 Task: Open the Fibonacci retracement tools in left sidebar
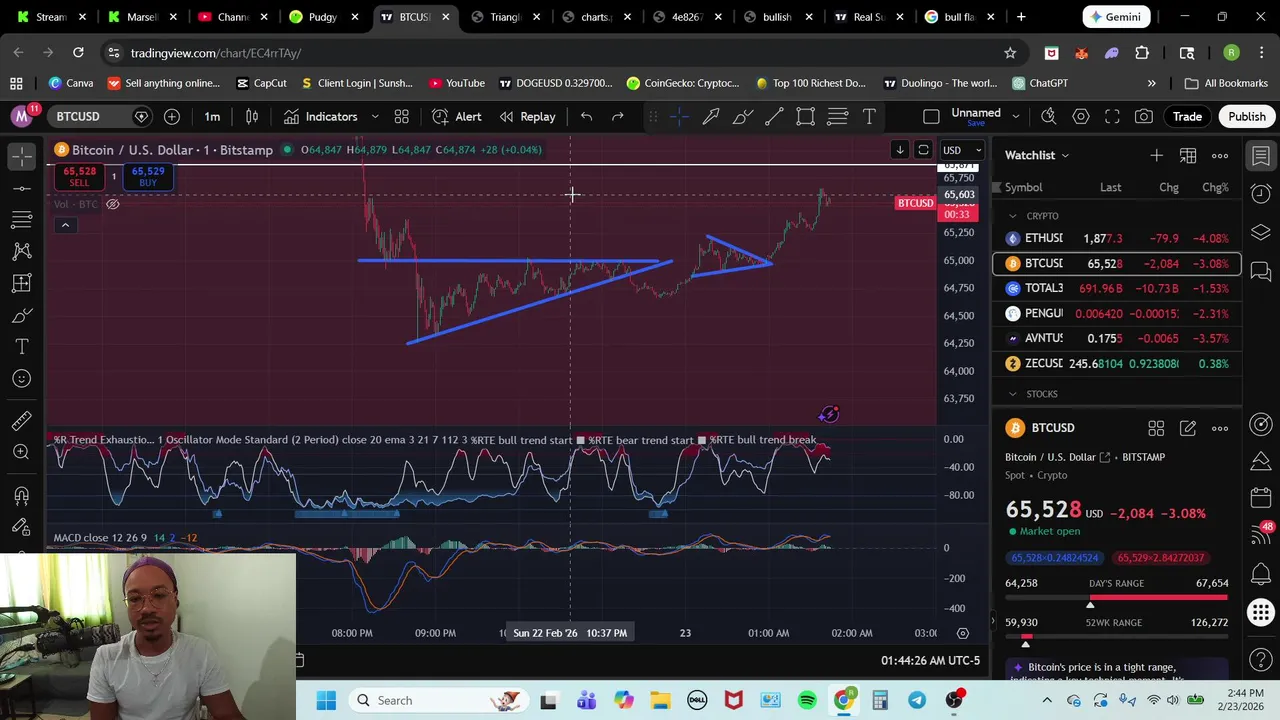tap(21, 219)
